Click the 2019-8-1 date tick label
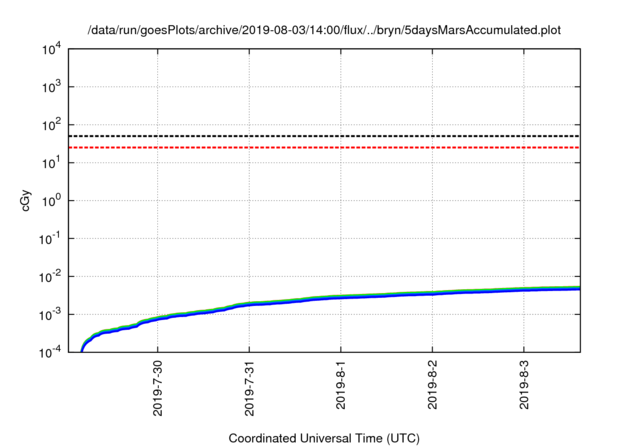 click(x=340, y=385)
